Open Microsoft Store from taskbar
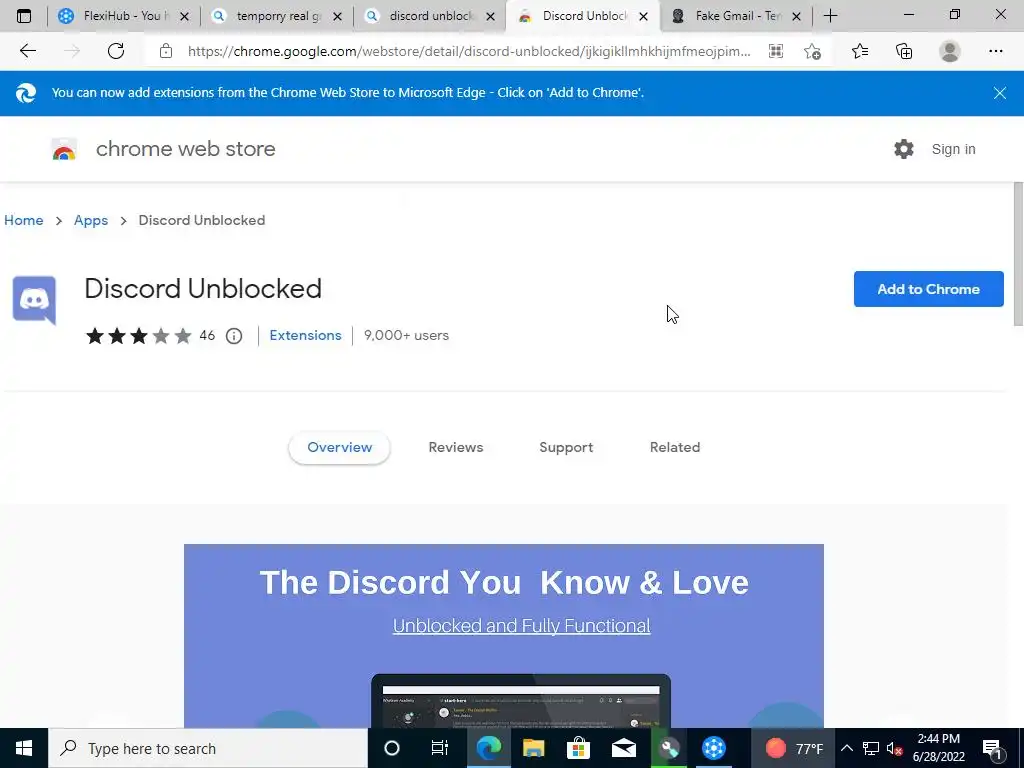This screenshot has width=1024, height=768. tap(578, 748)
